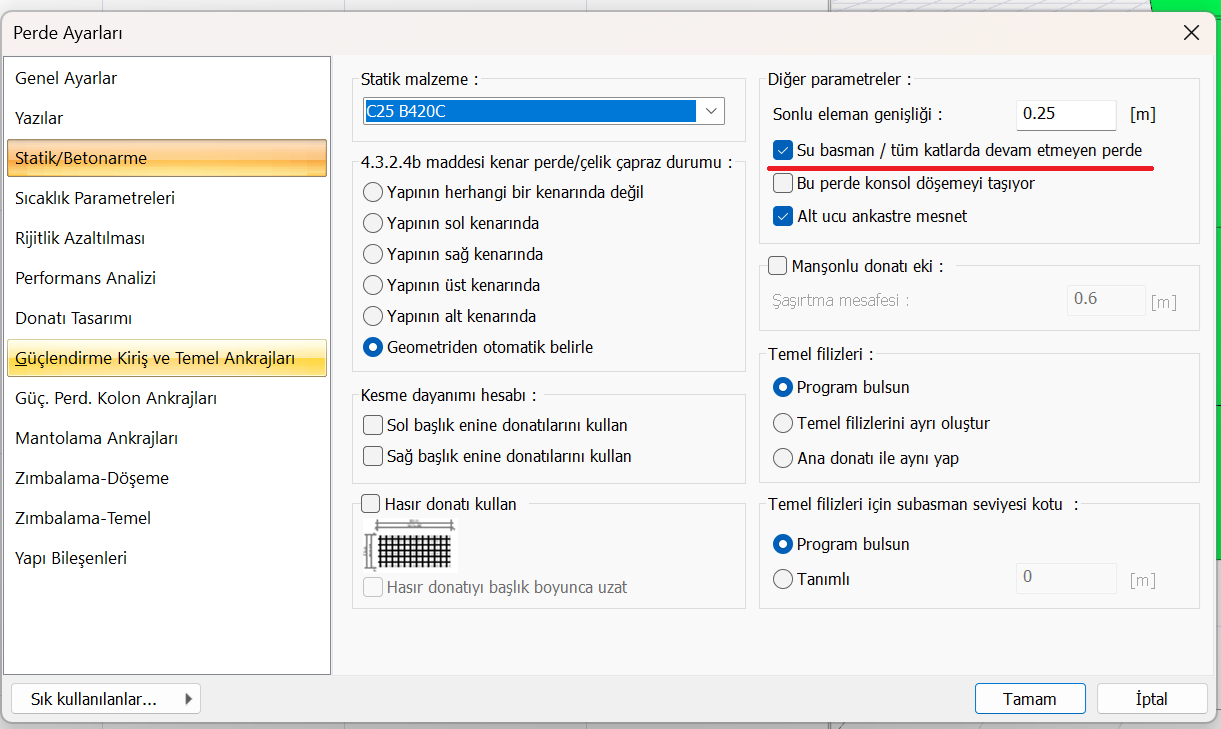The width and height of the screenshot is (1221, 729).
Task: Enable Manşonlu donatı eki checkbox
Action: (777, 266)
